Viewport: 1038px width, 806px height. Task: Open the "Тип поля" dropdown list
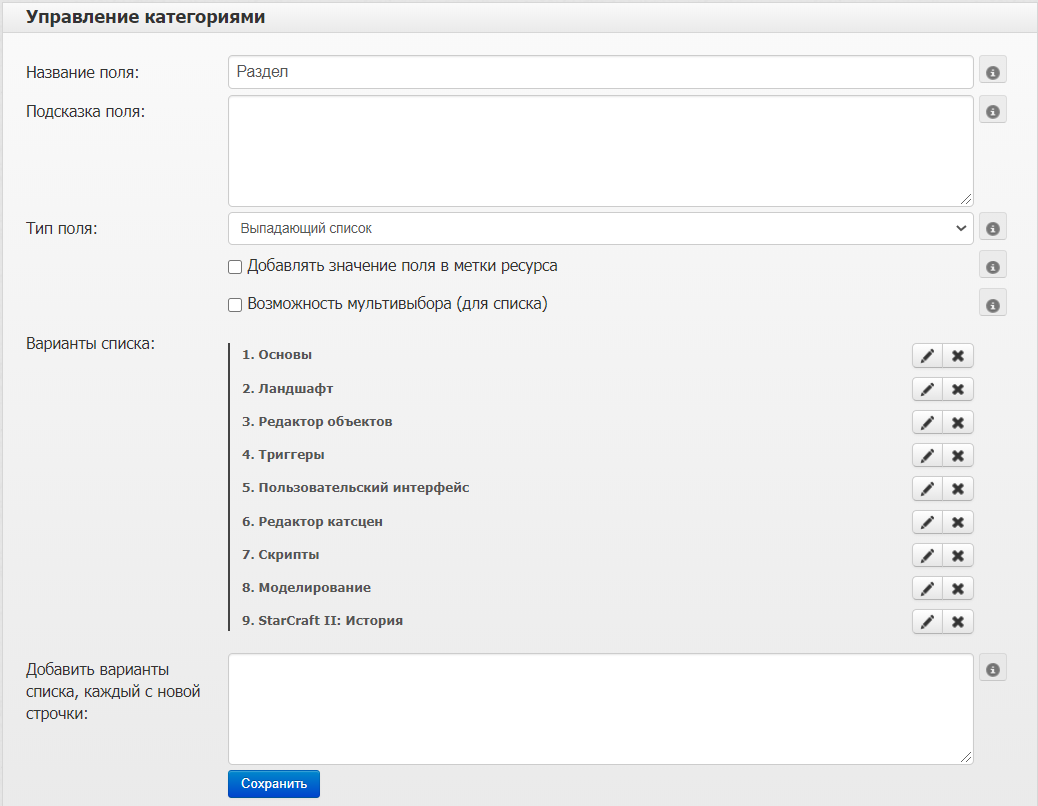coord(600,228)
